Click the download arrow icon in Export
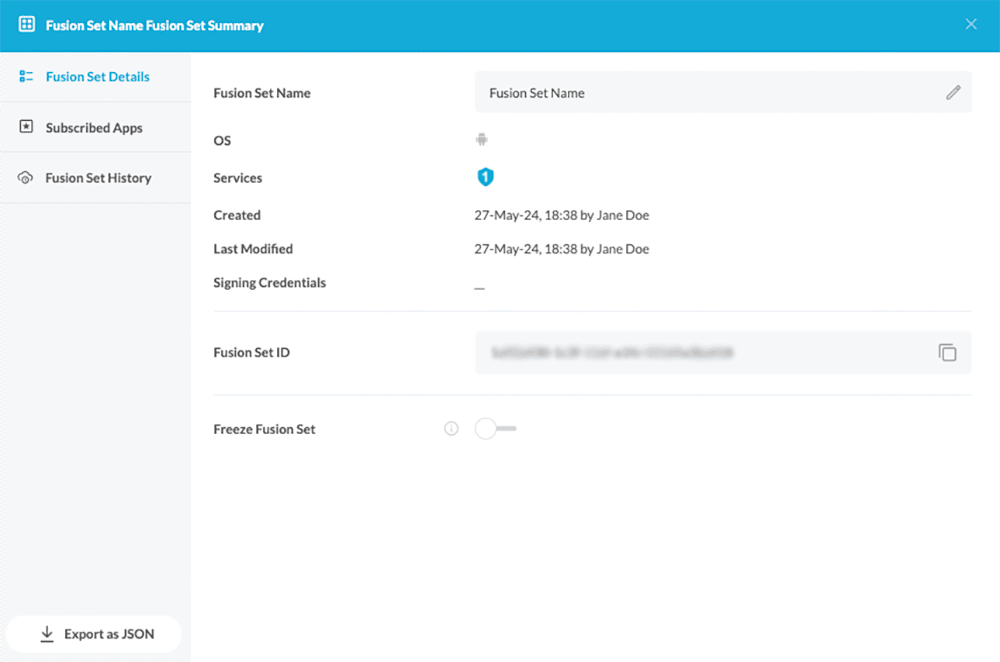Image resolution: width=1000 pixels, height=662 pixels. click(46, 634)
